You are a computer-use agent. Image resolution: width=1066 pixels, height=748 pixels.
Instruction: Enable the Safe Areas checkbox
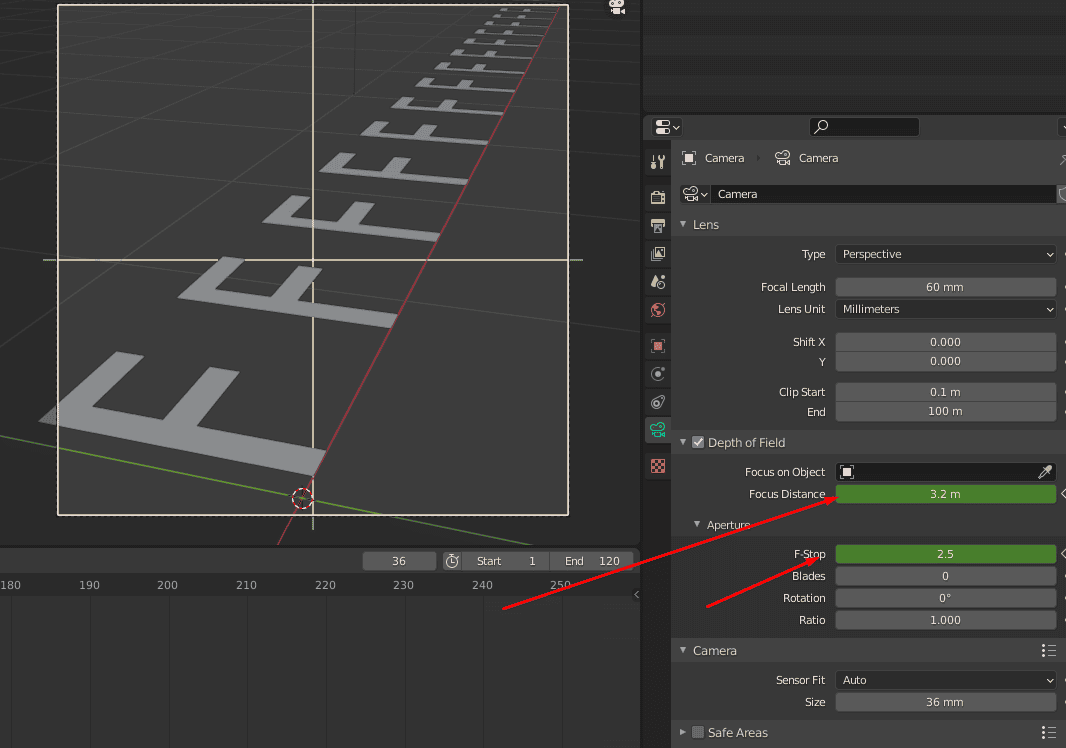point(698,732)
